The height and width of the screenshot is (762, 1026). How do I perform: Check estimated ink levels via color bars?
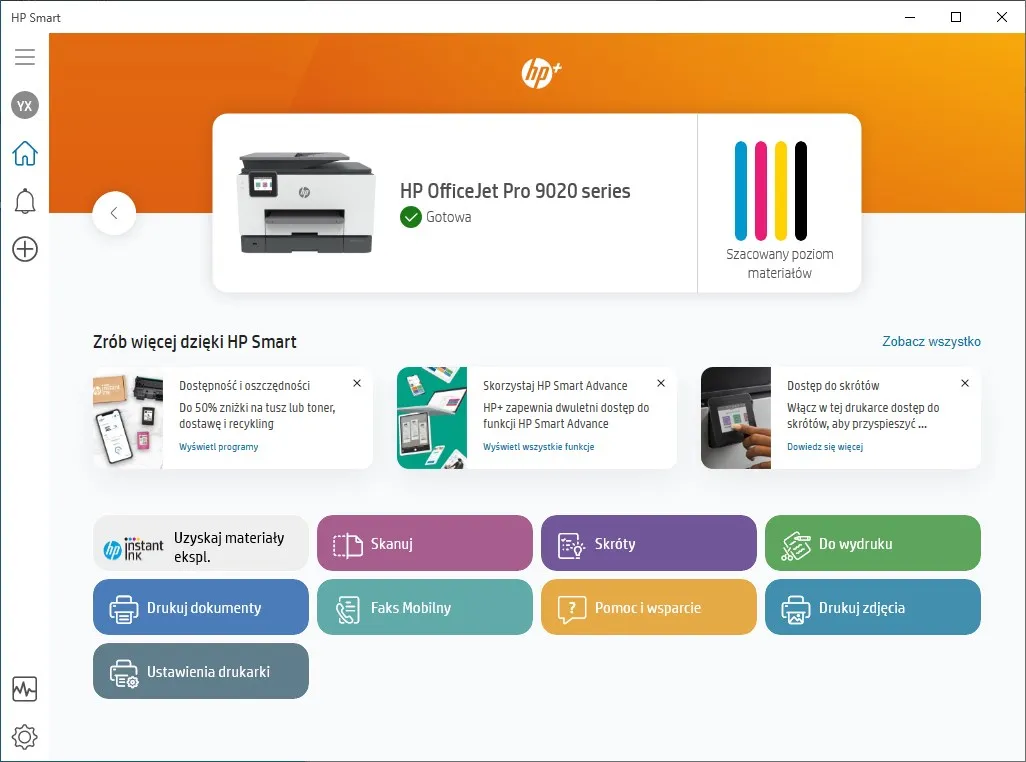(x=770, y=190)
